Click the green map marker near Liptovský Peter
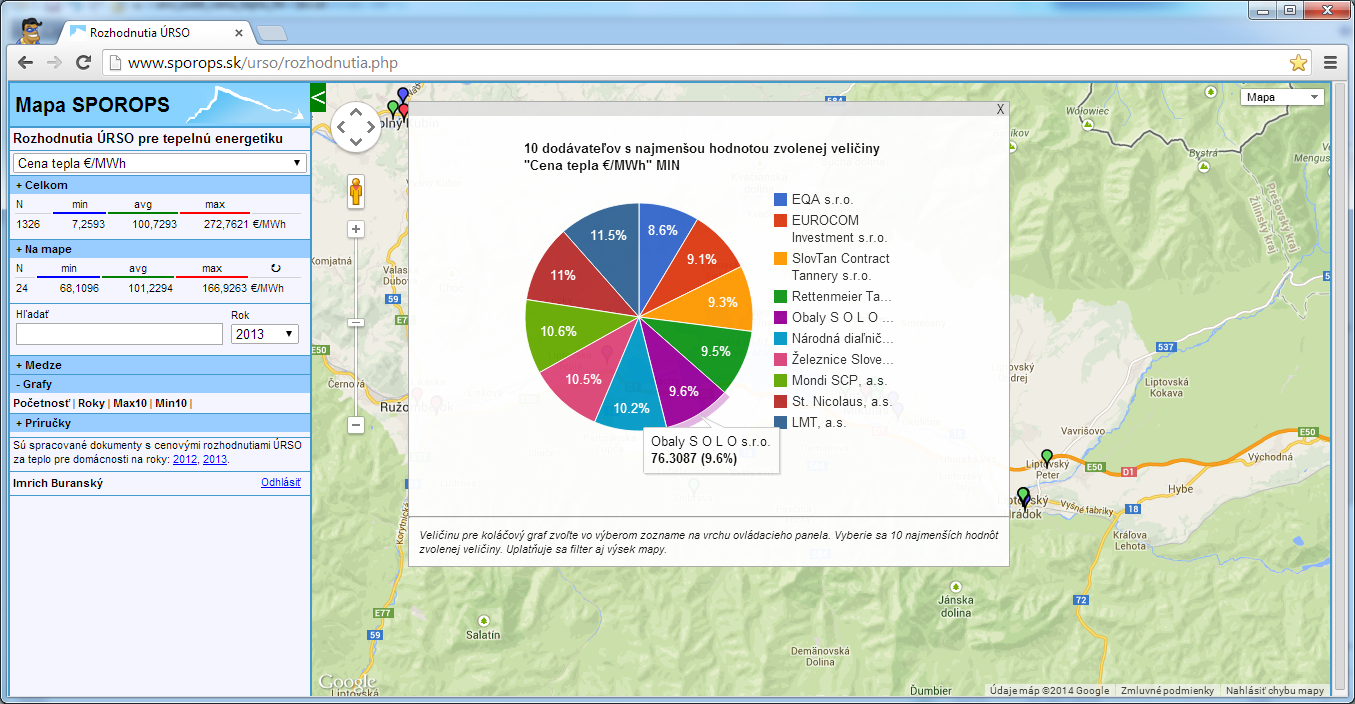This screenshot has width=1355, height=704. pyautogui.click(x=1047, y=458)
